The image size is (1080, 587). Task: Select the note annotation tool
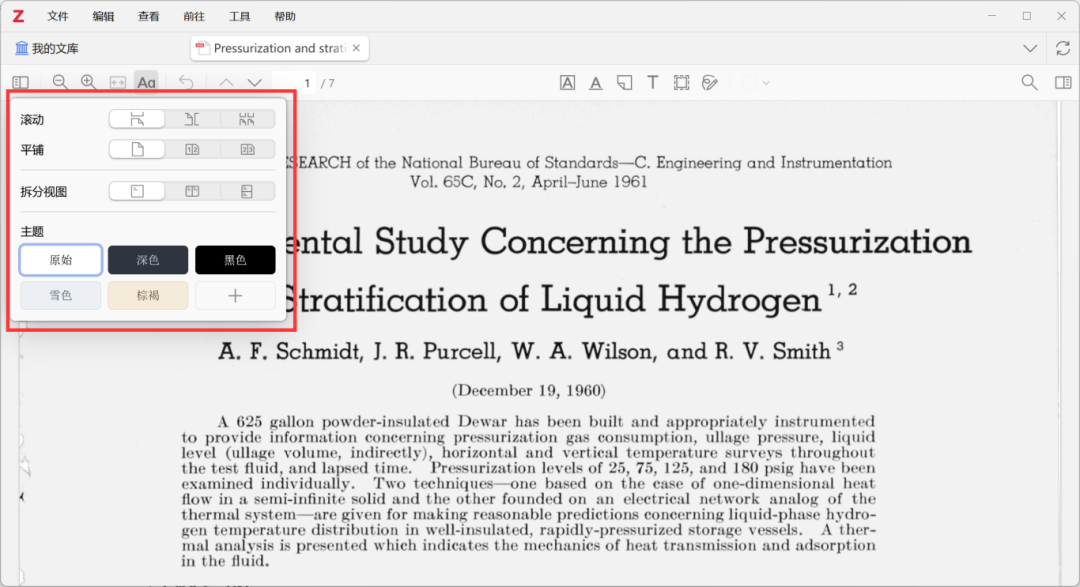coord(625,83)
